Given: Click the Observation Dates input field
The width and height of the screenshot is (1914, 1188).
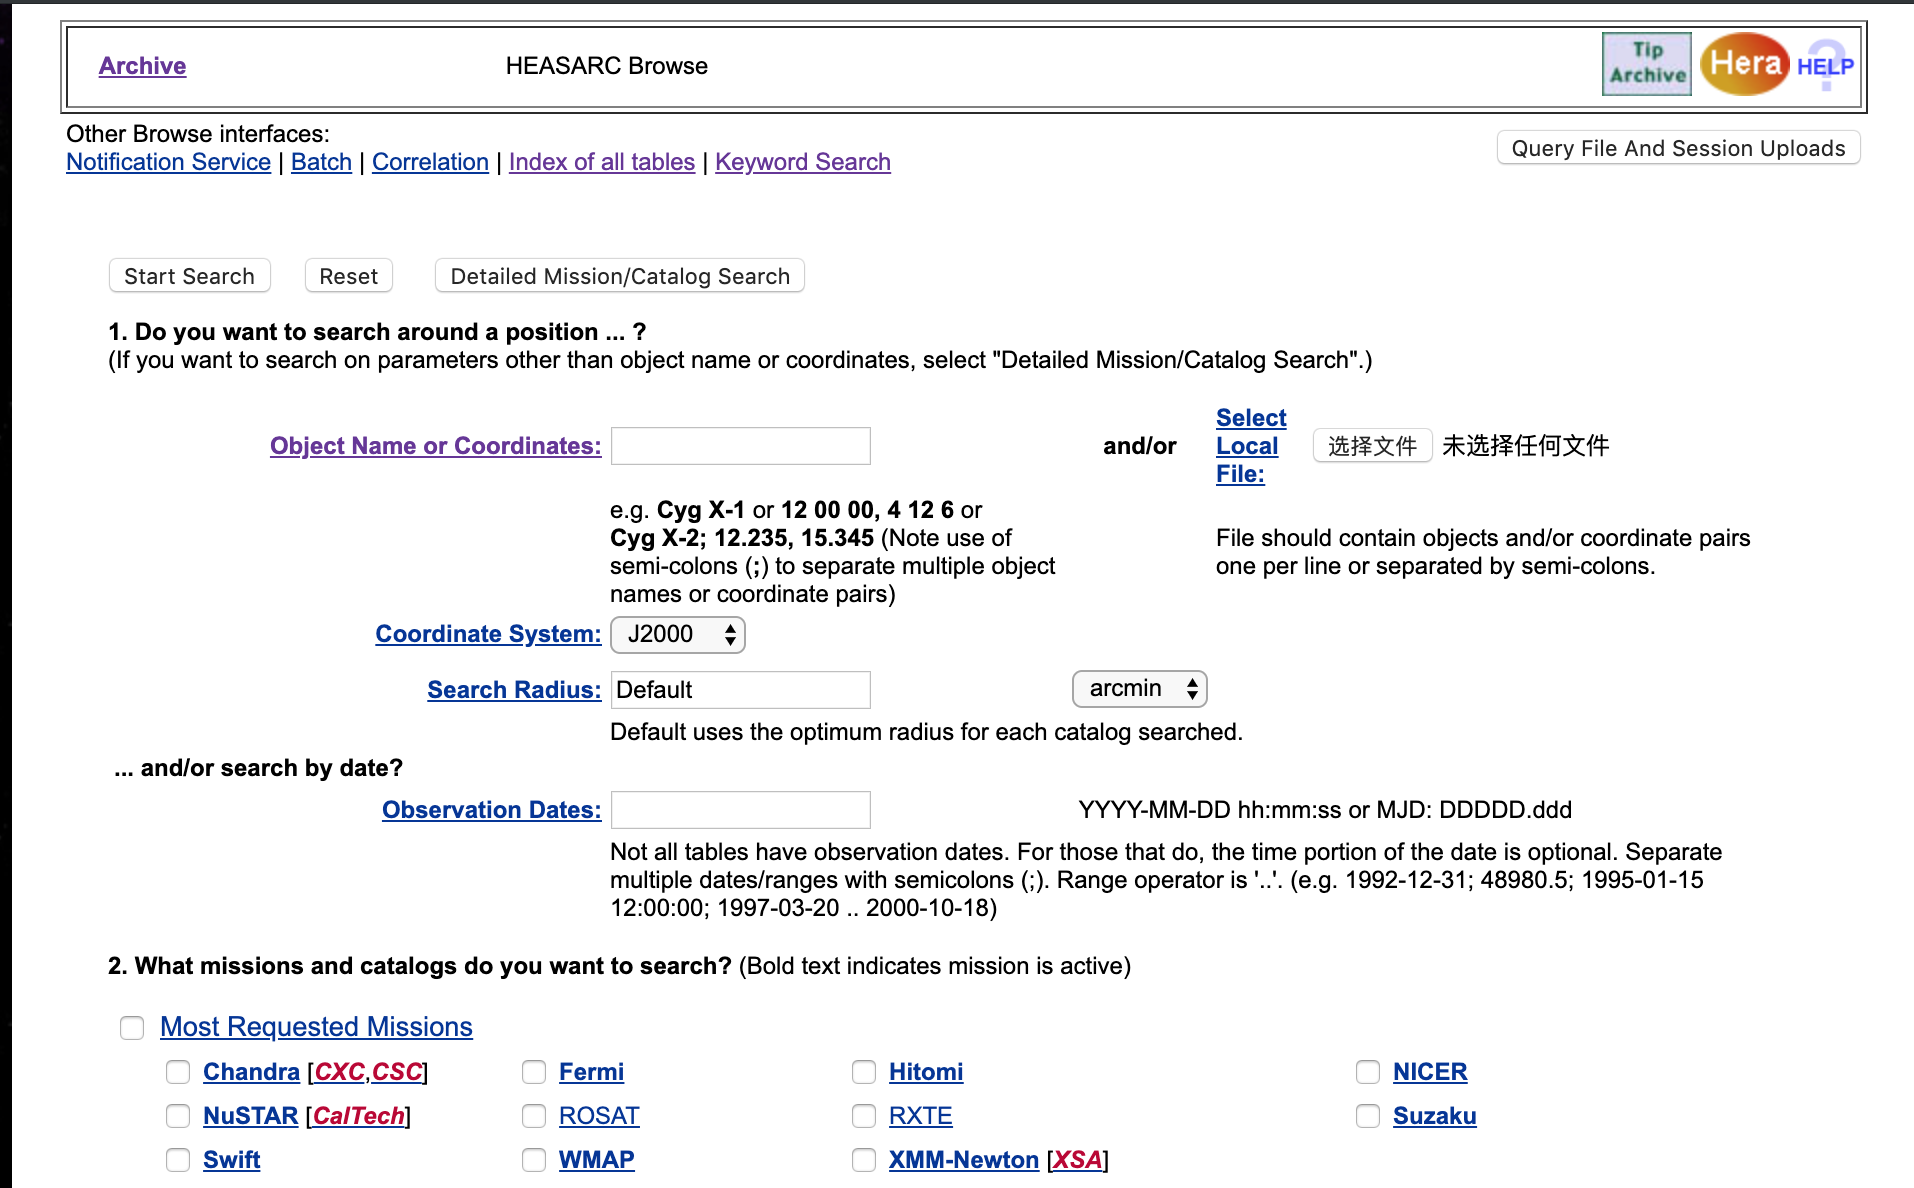Looking at the screenshot, I should pyautogui.click(x=741, y=810).
